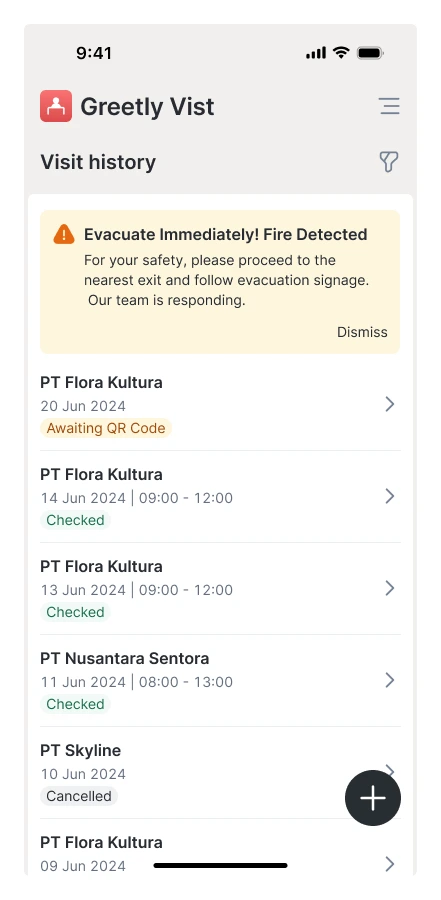Open chevron for PT Nusantara Sentora visit
Viewport: 441px width, 900px height.
coord(390,680)
